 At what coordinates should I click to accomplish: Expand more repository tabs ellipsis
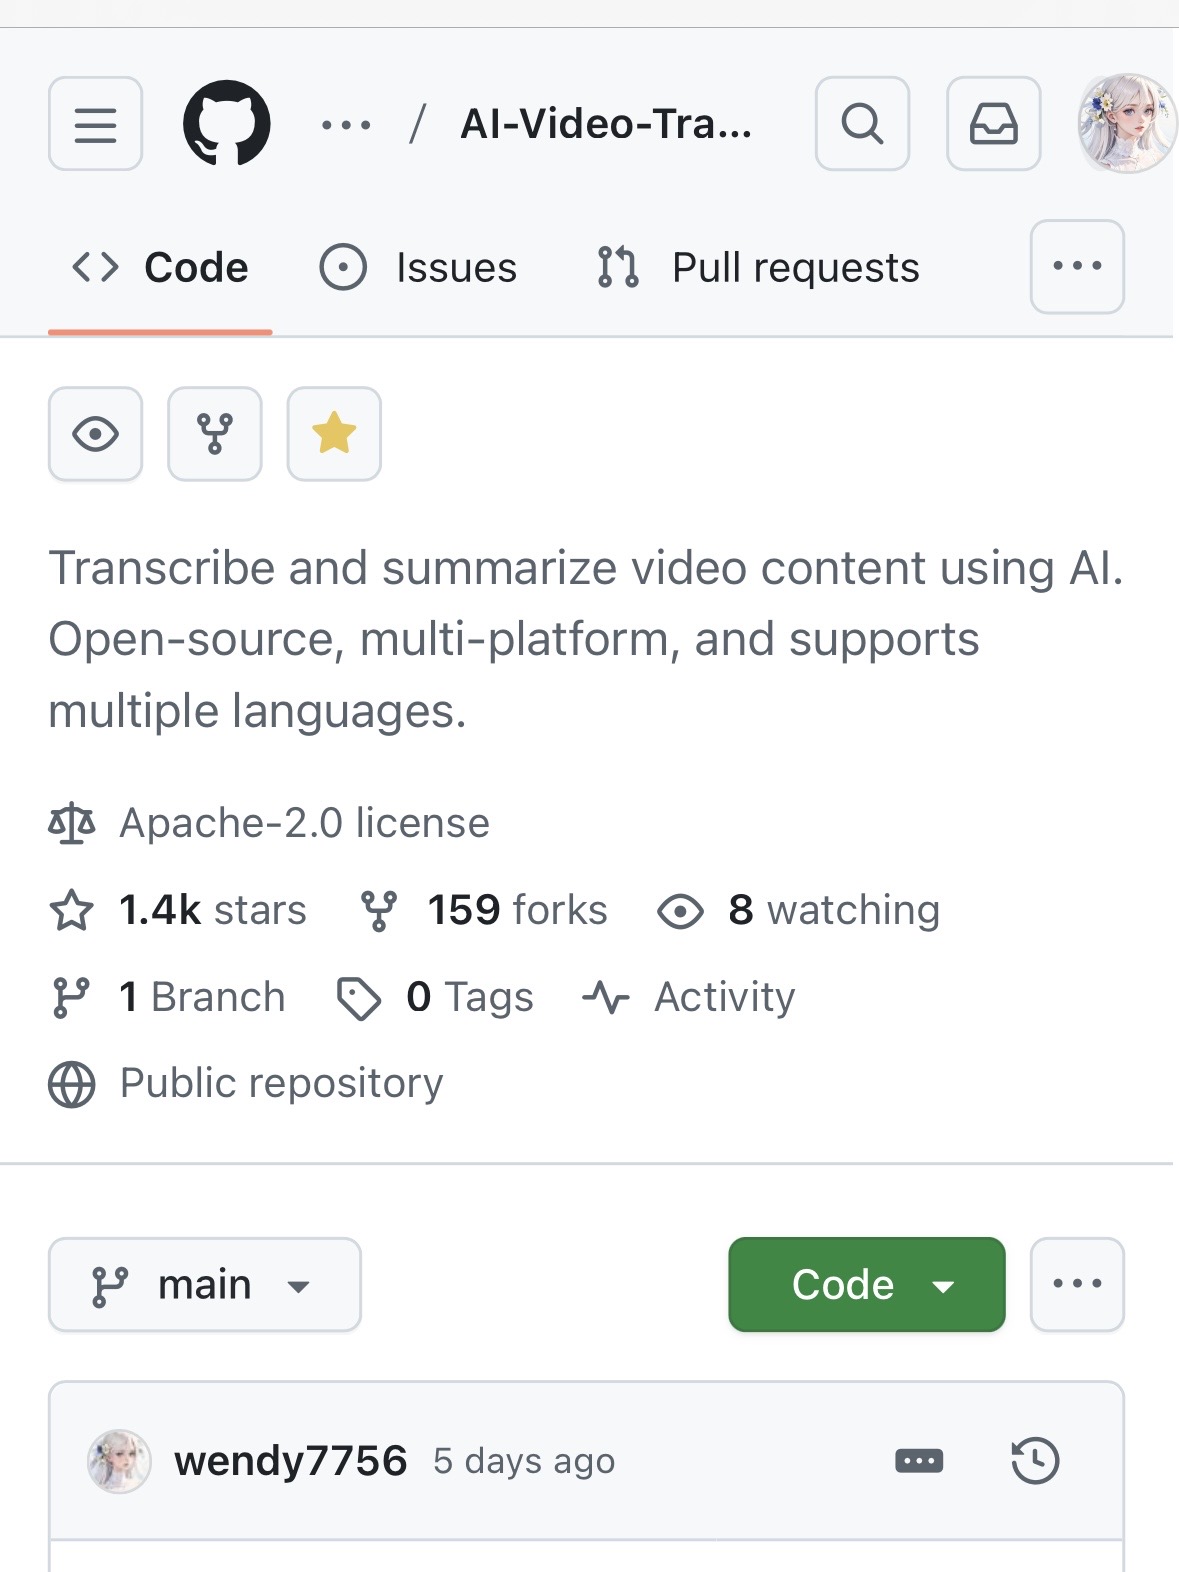pyautogui.click(x=1077, y=267)
